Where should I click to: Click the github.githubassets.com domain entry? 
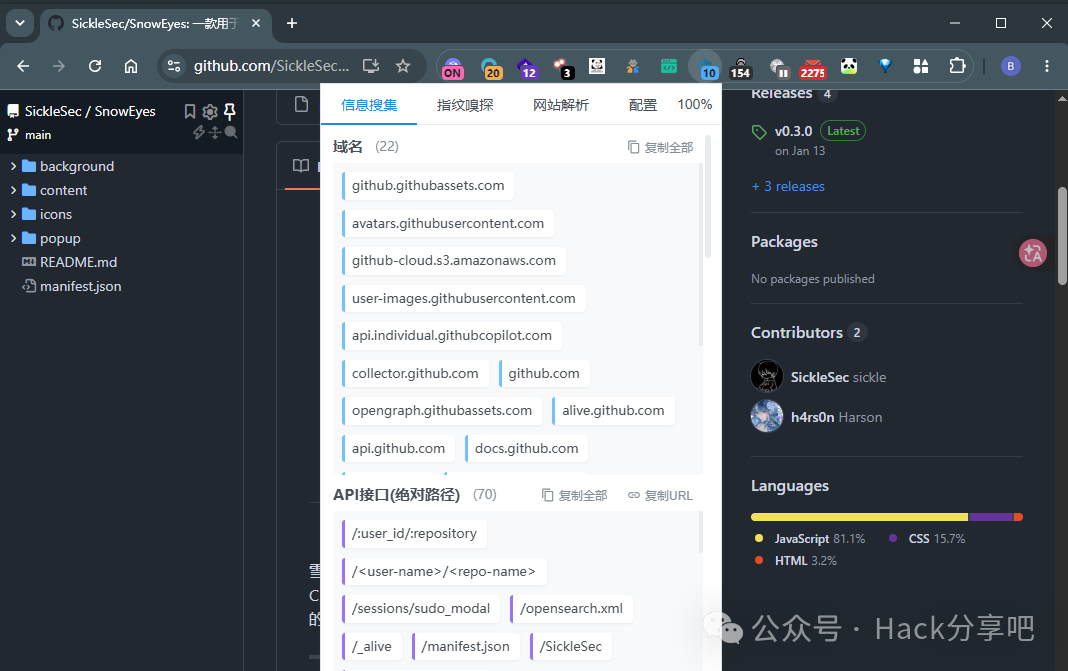(428, 186)
